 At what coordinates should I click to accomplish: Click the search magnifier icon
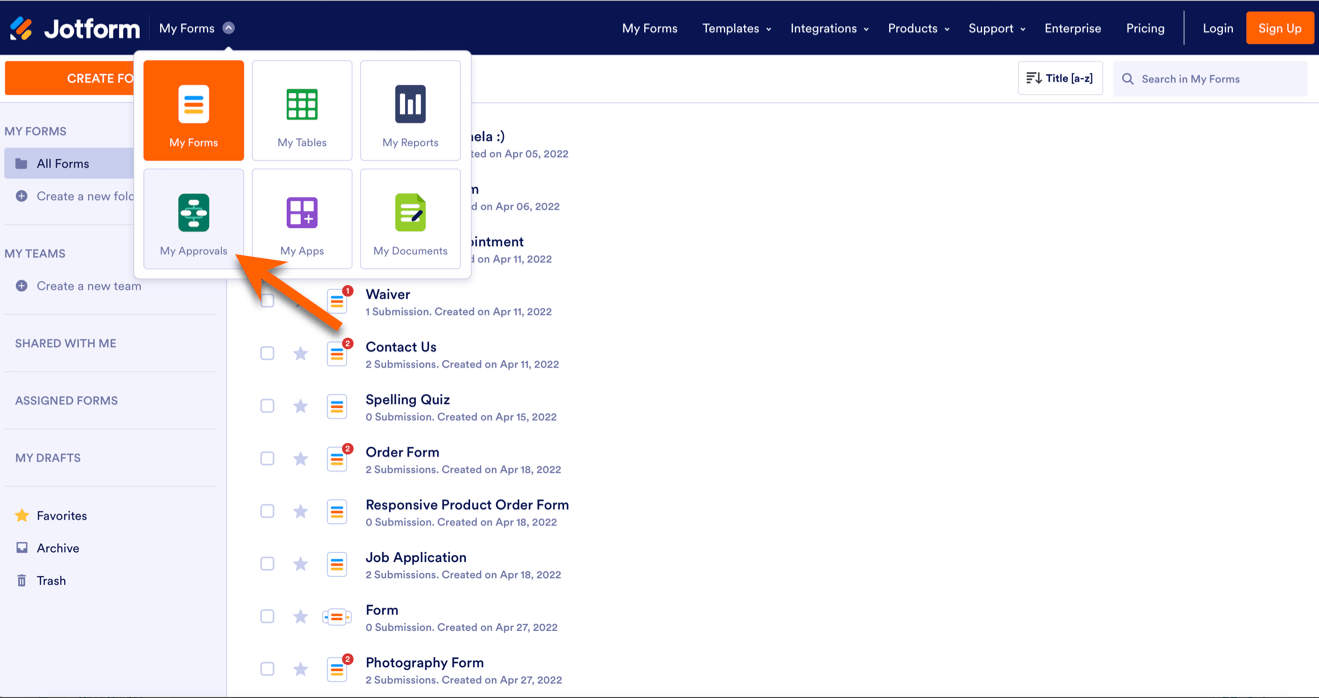(x=1128, y=79)
